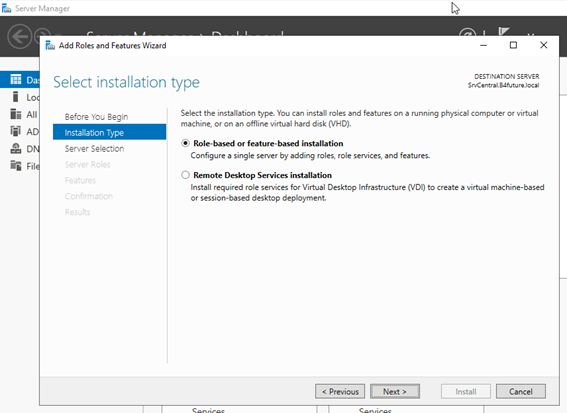This screenshot has width=567, height=413.
Task: Click the Server Manager app icon in the title bar
Action: click(x=7, y=8)
